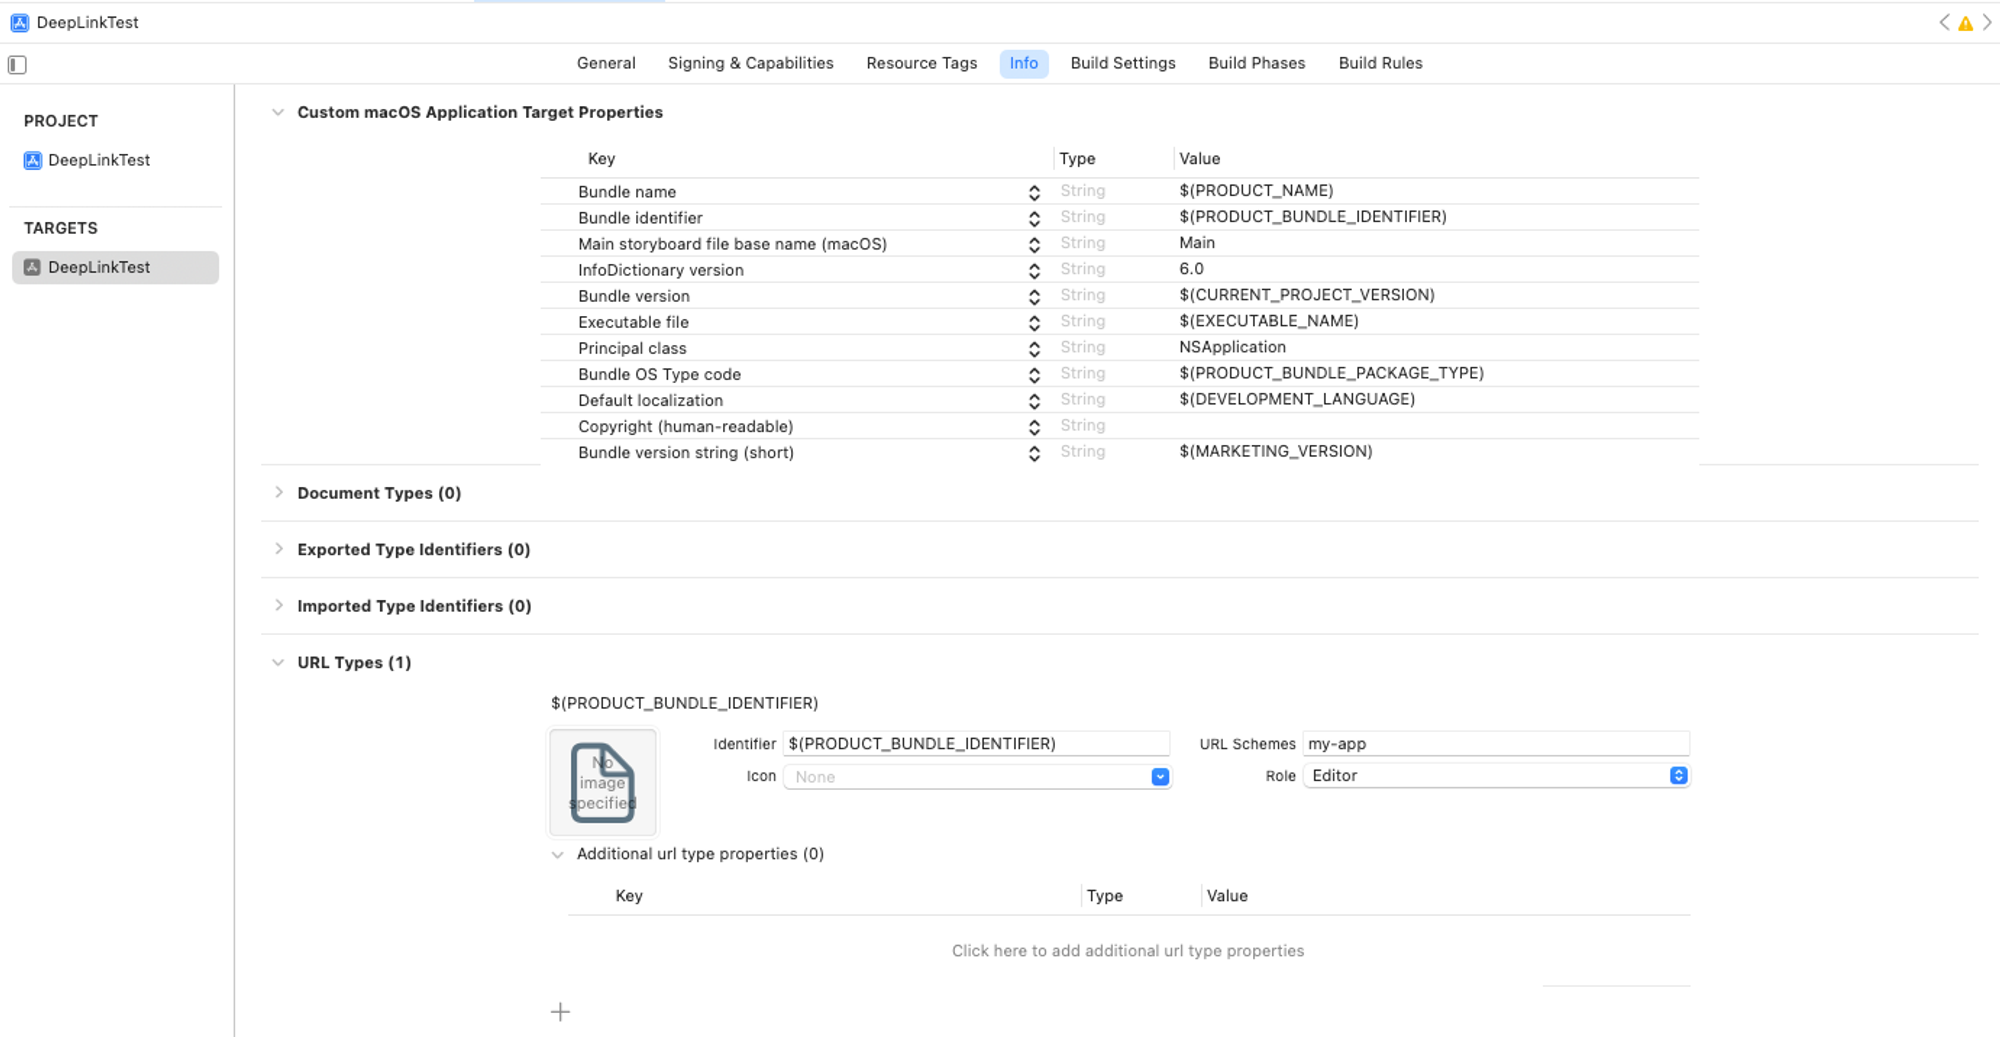Open the Build Rules tab
The height and width of the screenshot is (1037, 2000).
1380,63
